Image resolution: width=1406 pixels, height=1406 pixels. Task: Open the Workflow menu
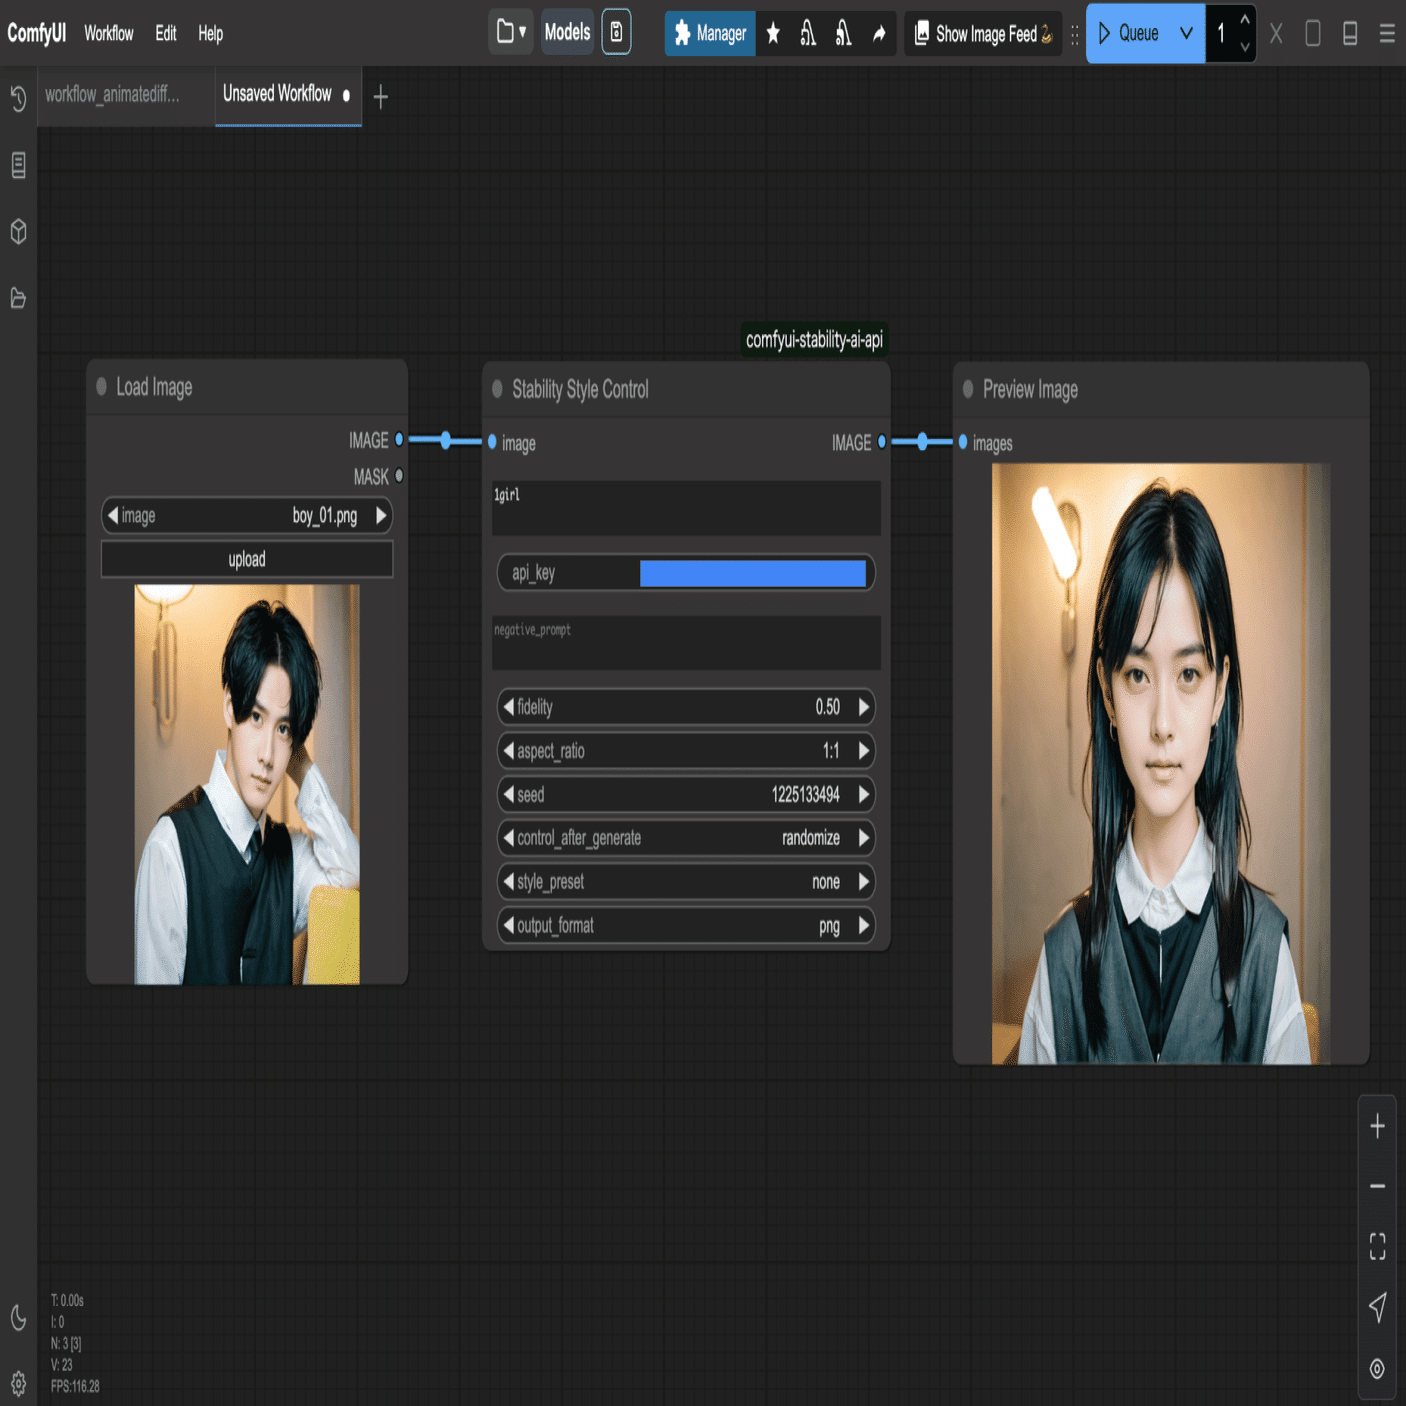pyautogui.click(x=108, y=34)
